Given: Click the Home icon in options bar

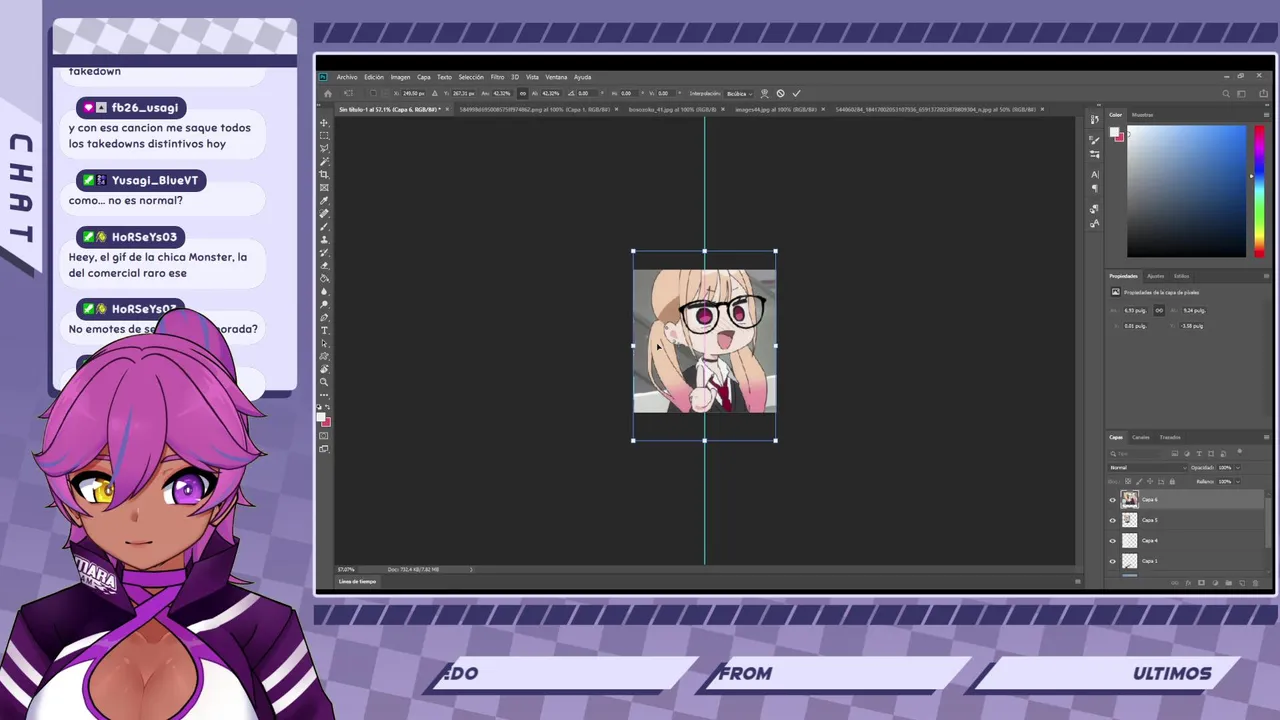Looking at the screenshot, I should coord(328,93).
